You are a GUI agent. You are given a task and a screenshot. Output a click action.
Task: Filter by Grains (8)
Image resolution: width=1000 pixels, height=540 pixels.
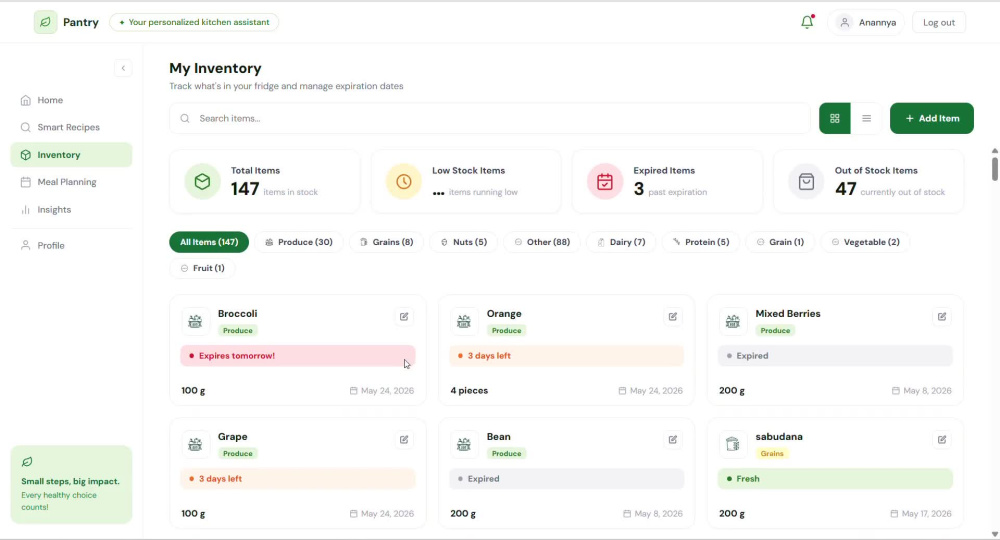(x=386, y=242)
